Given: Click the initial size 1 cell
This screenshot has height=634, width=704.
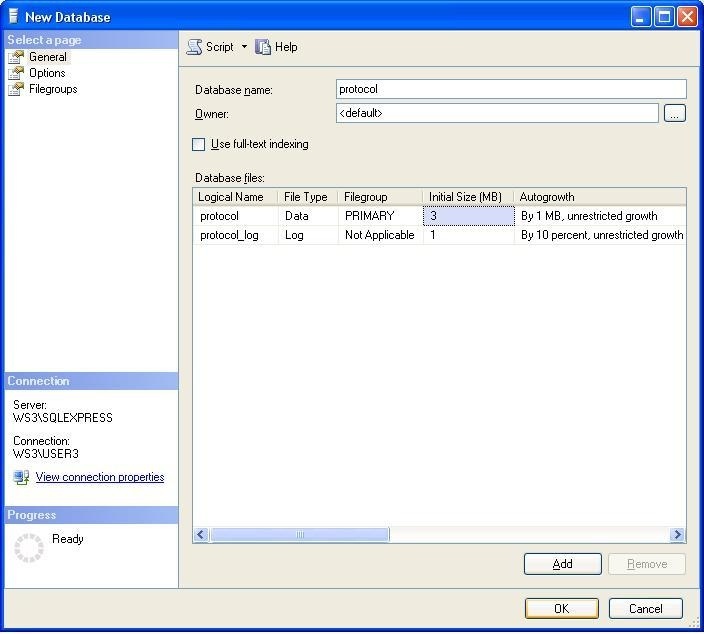Looking at the screenshot, I should 469,235.
